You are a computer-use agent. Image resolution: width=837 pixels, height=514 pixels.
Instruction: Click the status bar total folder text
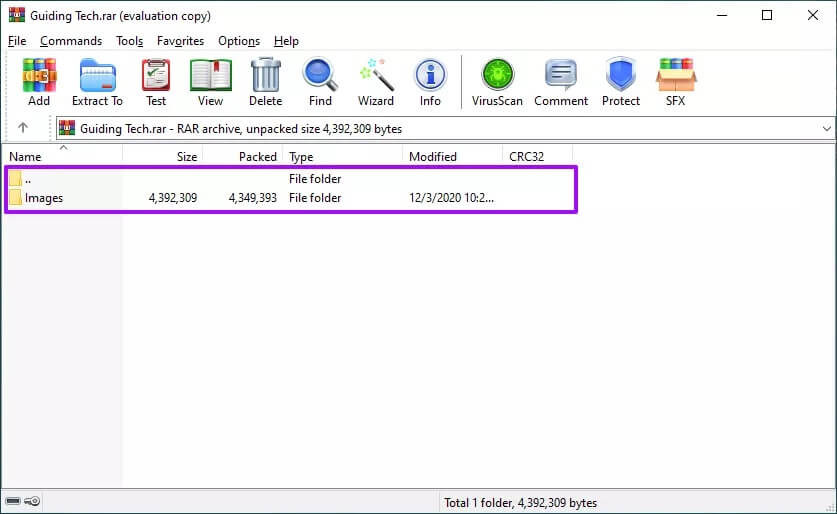[520, 503]
